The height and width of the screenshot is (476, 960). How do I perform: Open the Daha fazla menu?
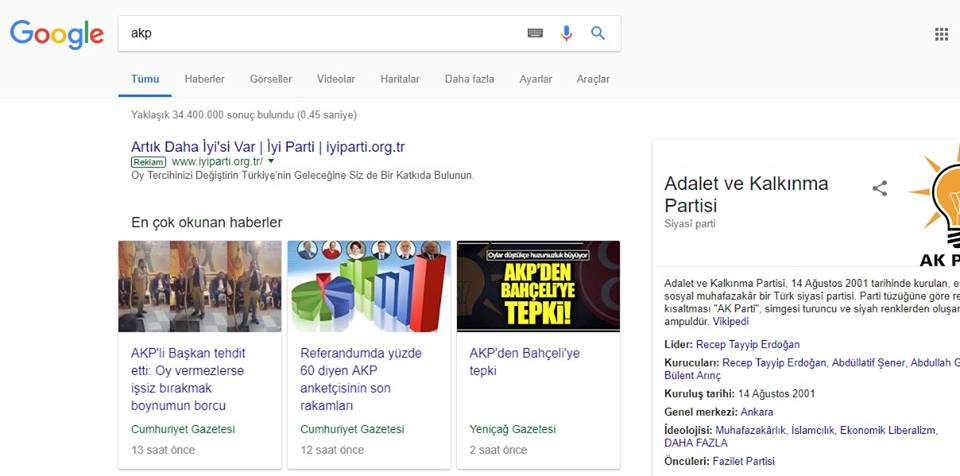click(469, 79)
